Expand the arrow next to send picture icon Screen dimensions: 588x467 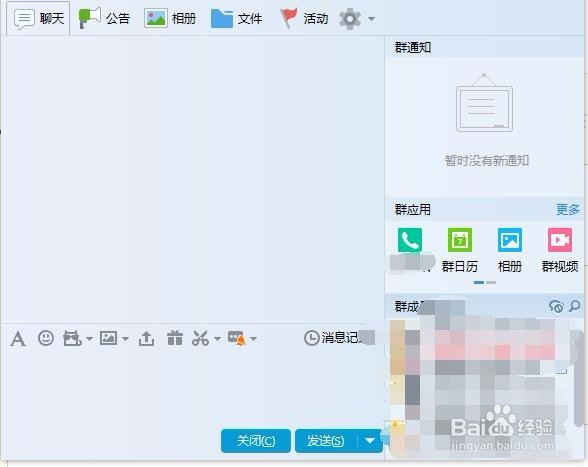click(126, 339)
